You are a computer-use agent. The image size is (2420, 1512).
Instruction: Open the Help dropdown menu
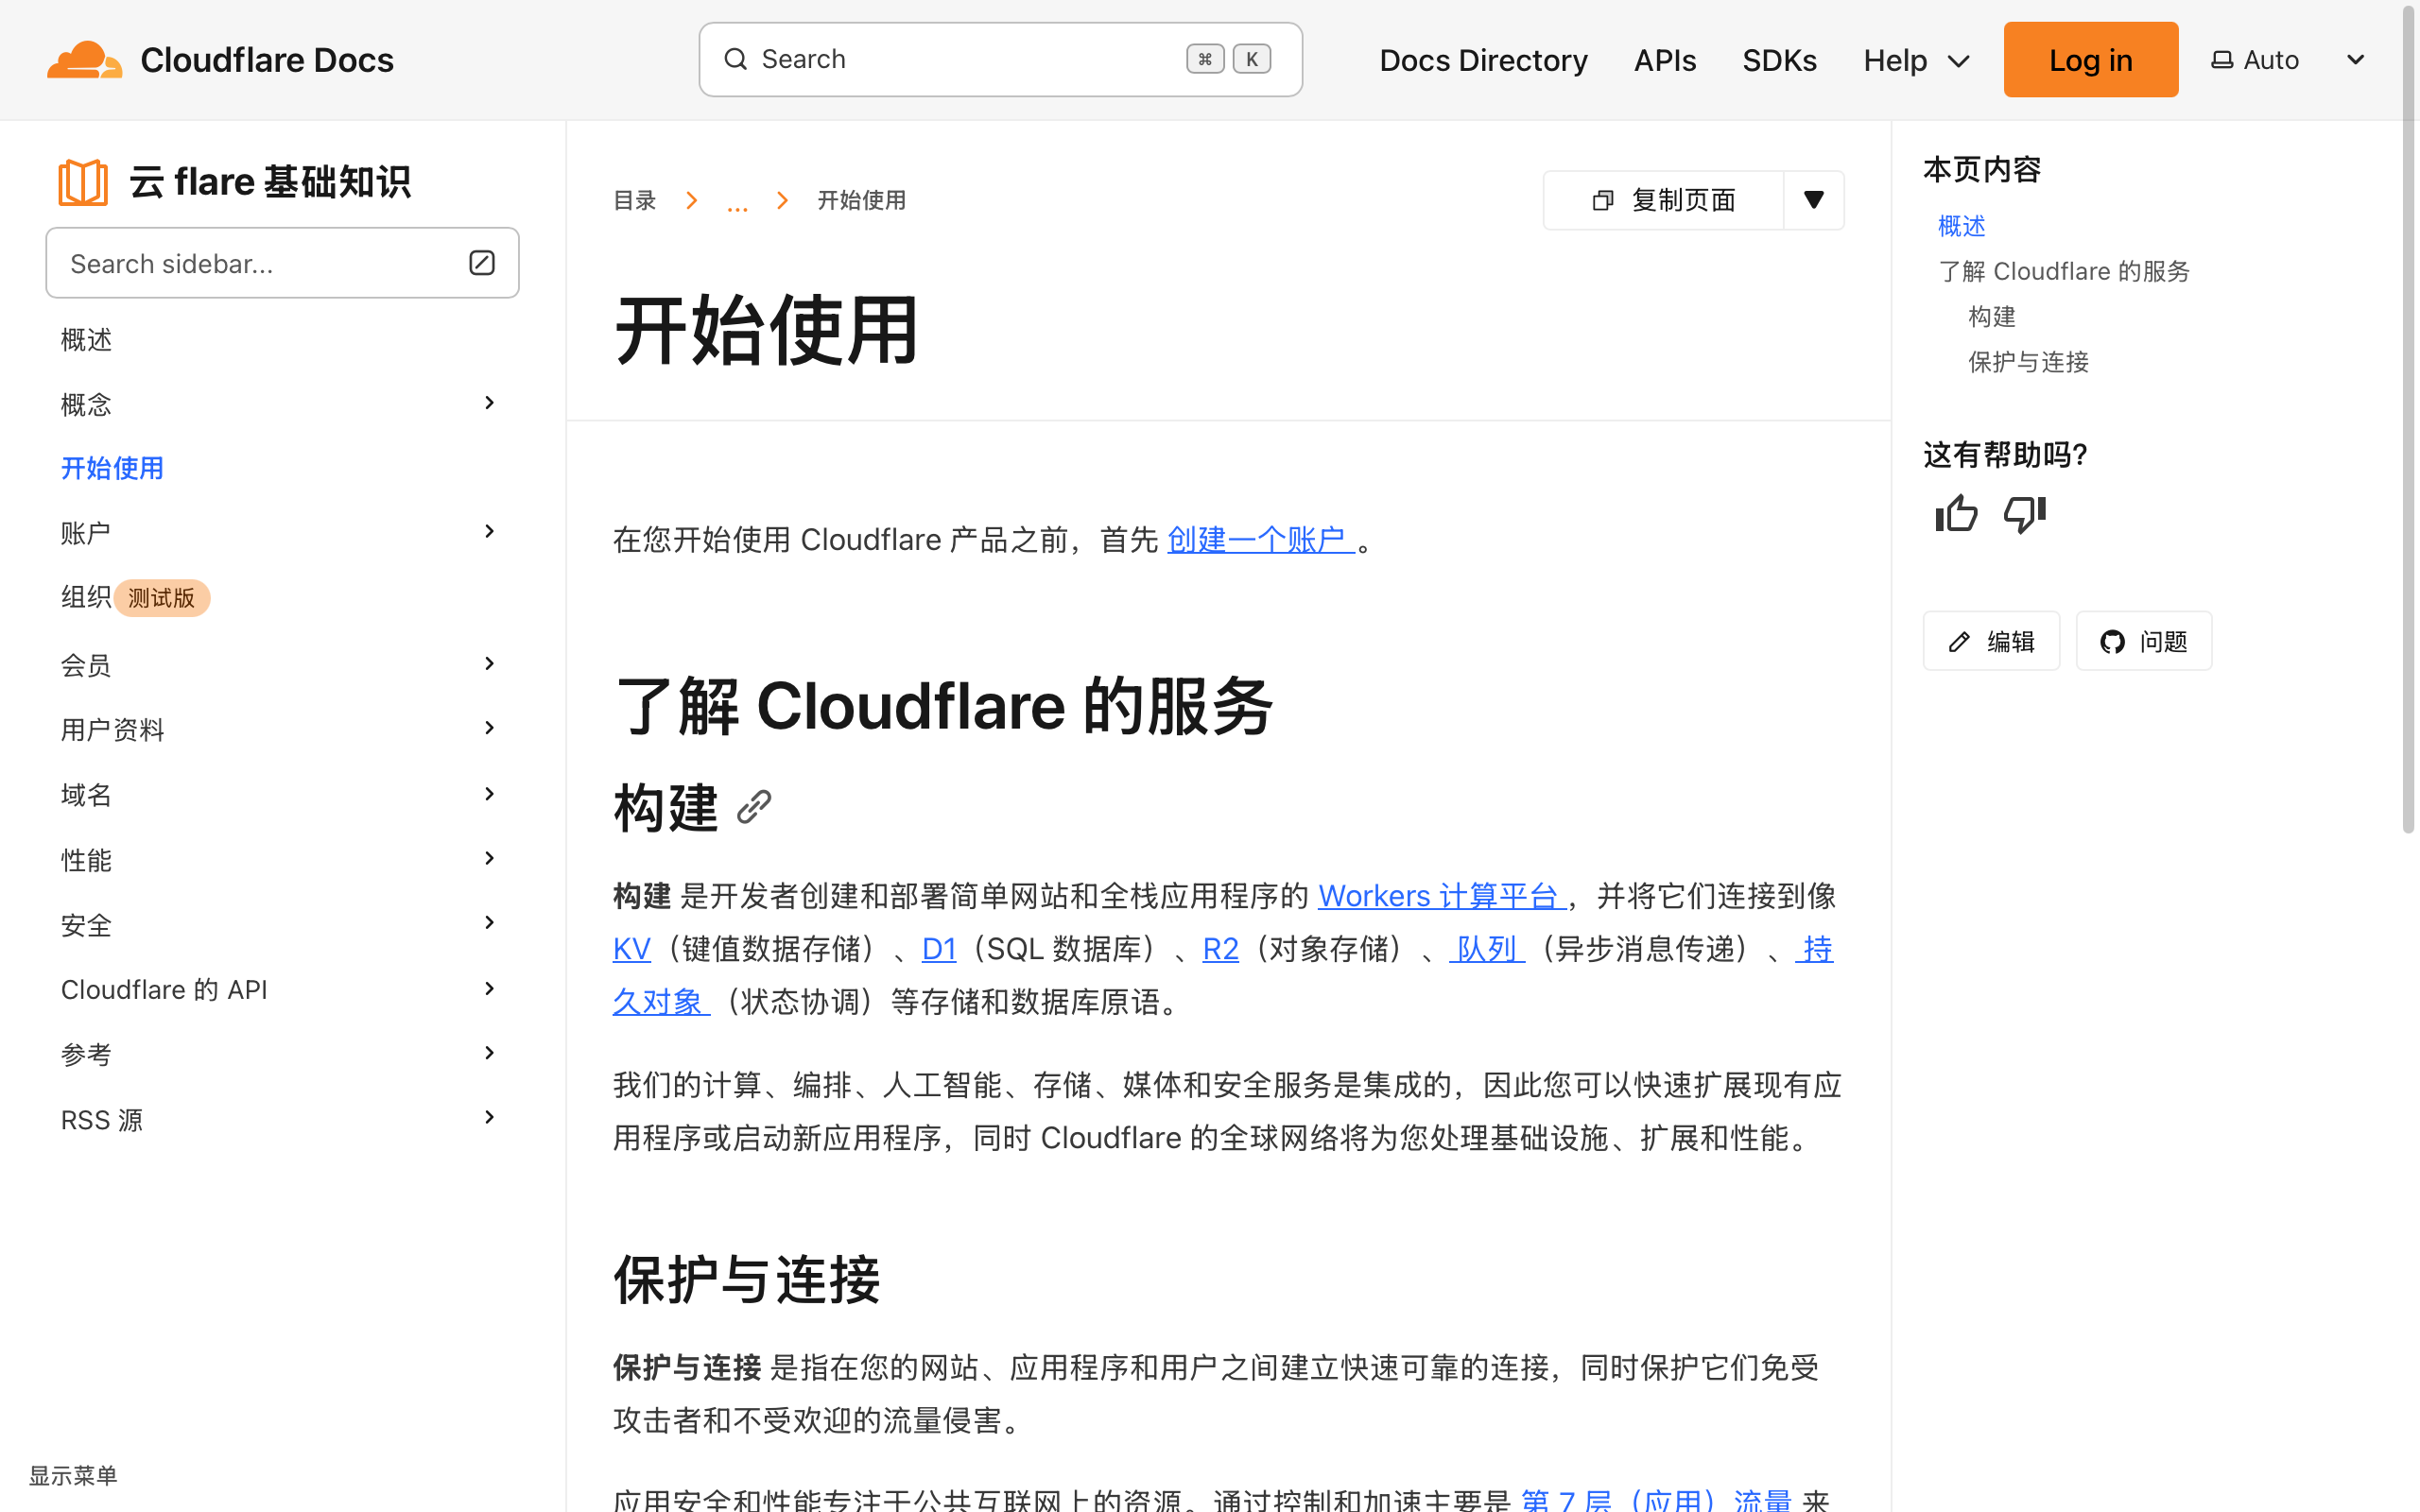[1915, 60]
